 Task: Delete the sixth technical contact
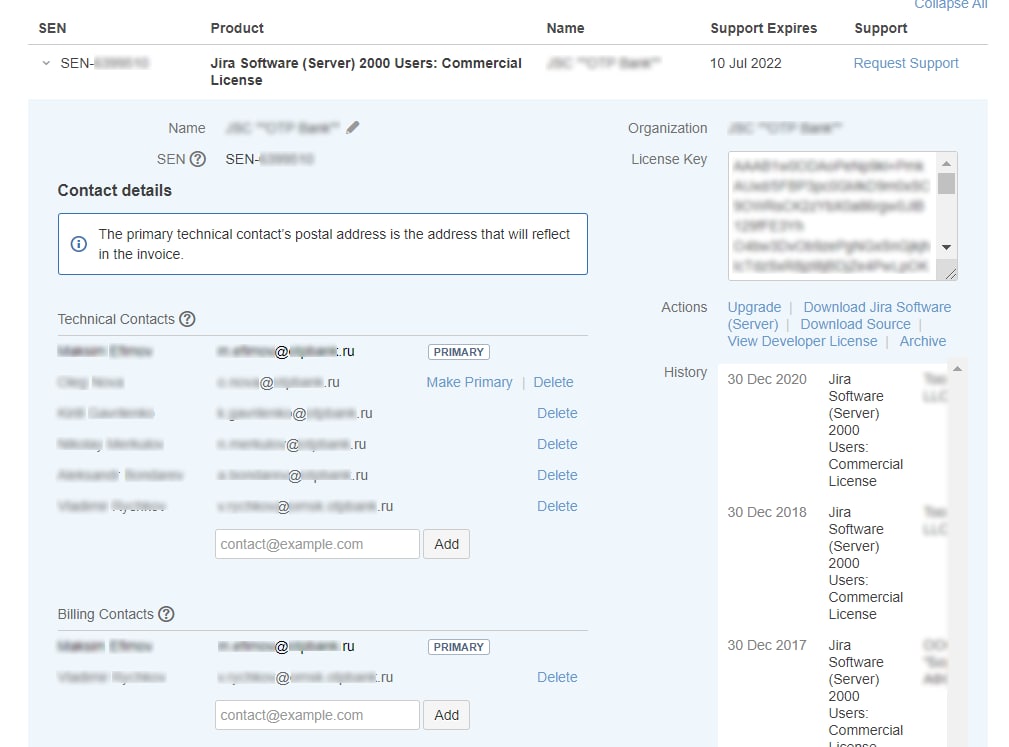click(x=557, y=506)
